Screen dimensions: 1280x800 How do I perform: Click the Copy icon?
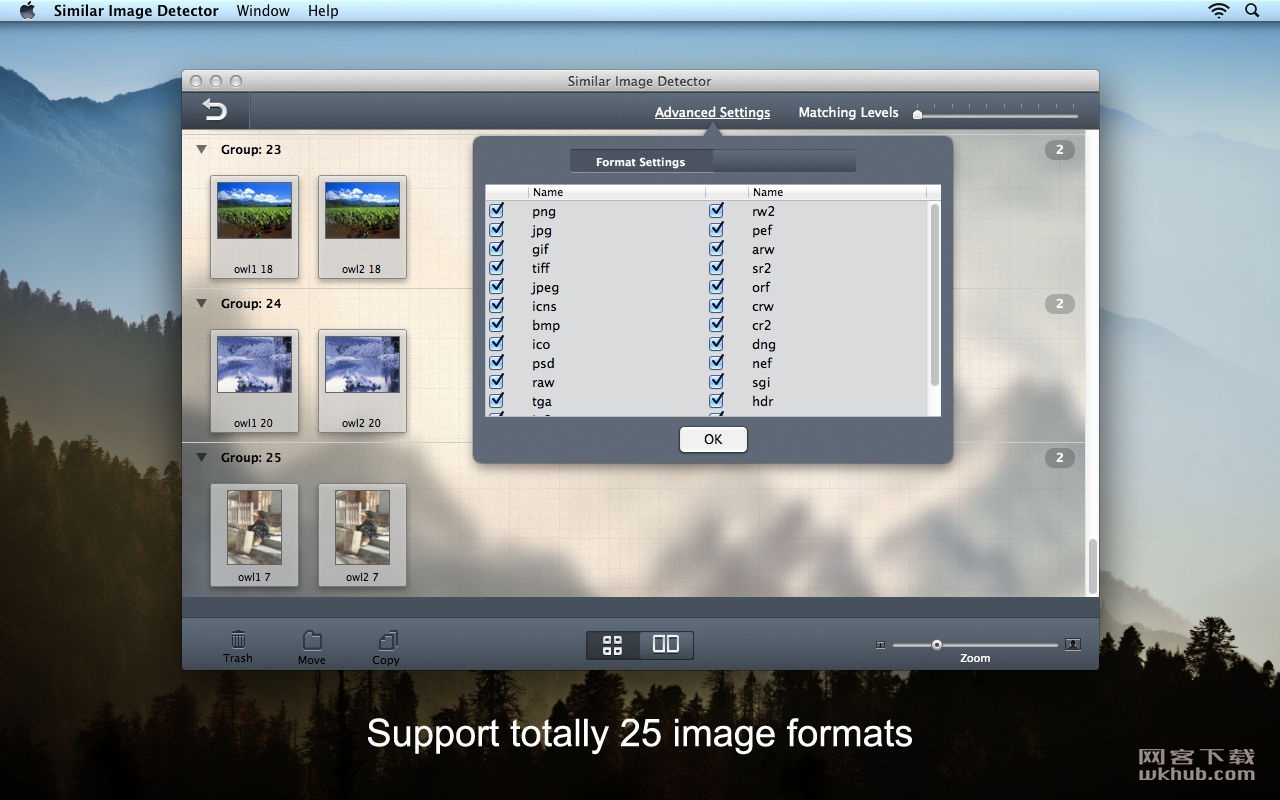[387, 640]
